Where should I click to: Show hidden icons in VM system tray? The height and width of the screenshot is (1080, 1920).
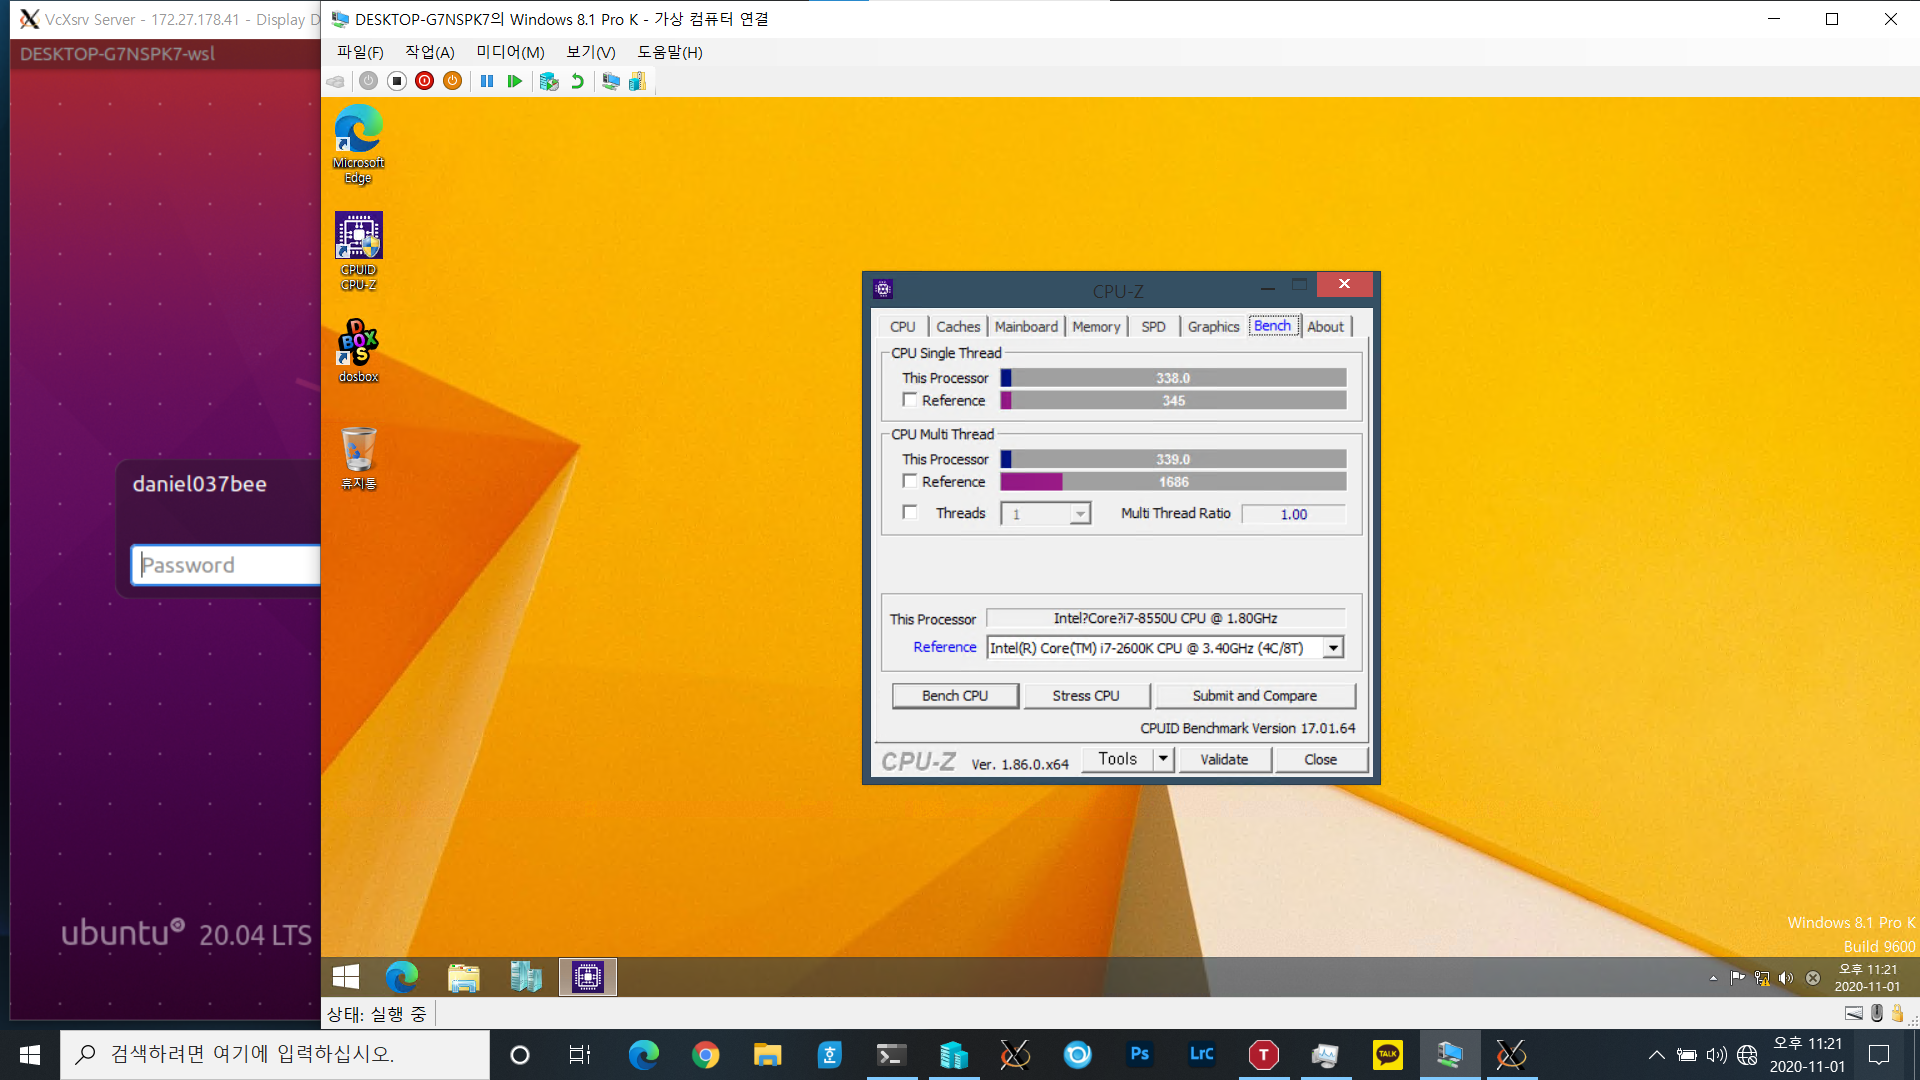point(1713,978)
